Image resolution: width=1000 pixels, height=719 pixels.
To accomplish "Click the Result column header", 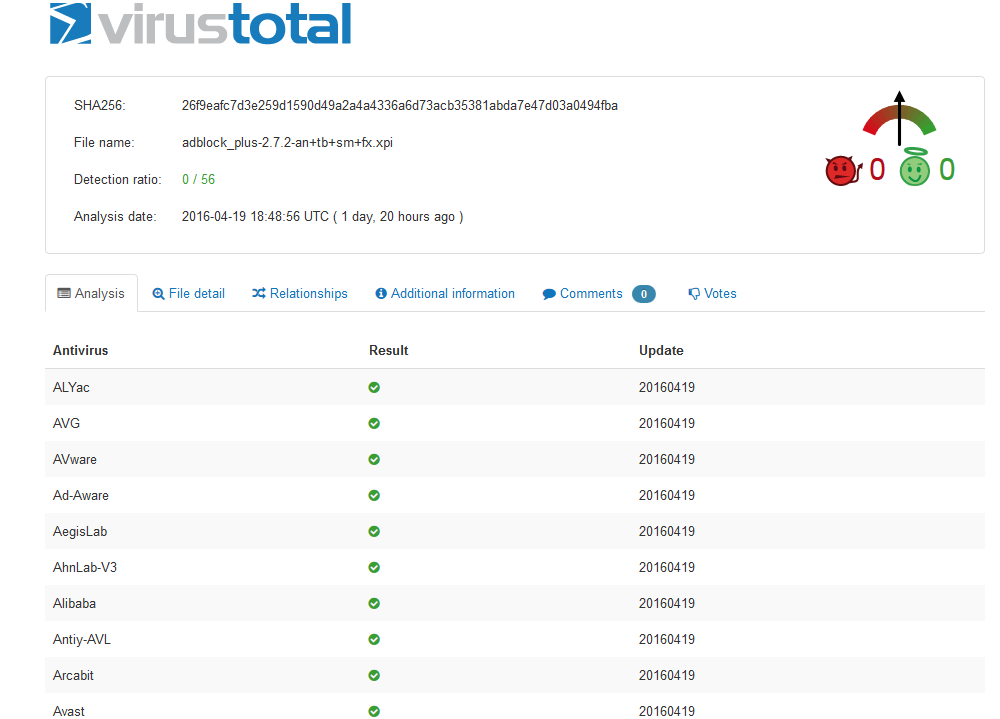I will [388, 350].
